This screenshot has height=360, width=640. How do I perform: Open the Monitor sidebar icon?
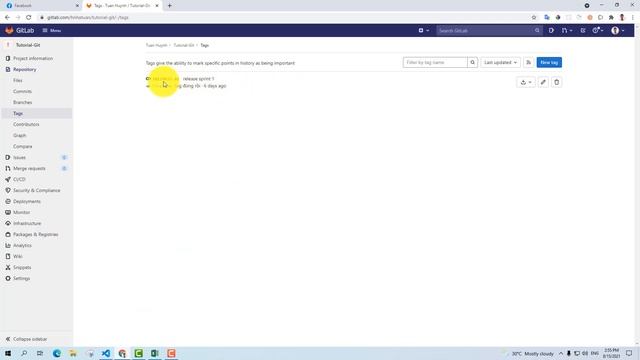(8, 213)
